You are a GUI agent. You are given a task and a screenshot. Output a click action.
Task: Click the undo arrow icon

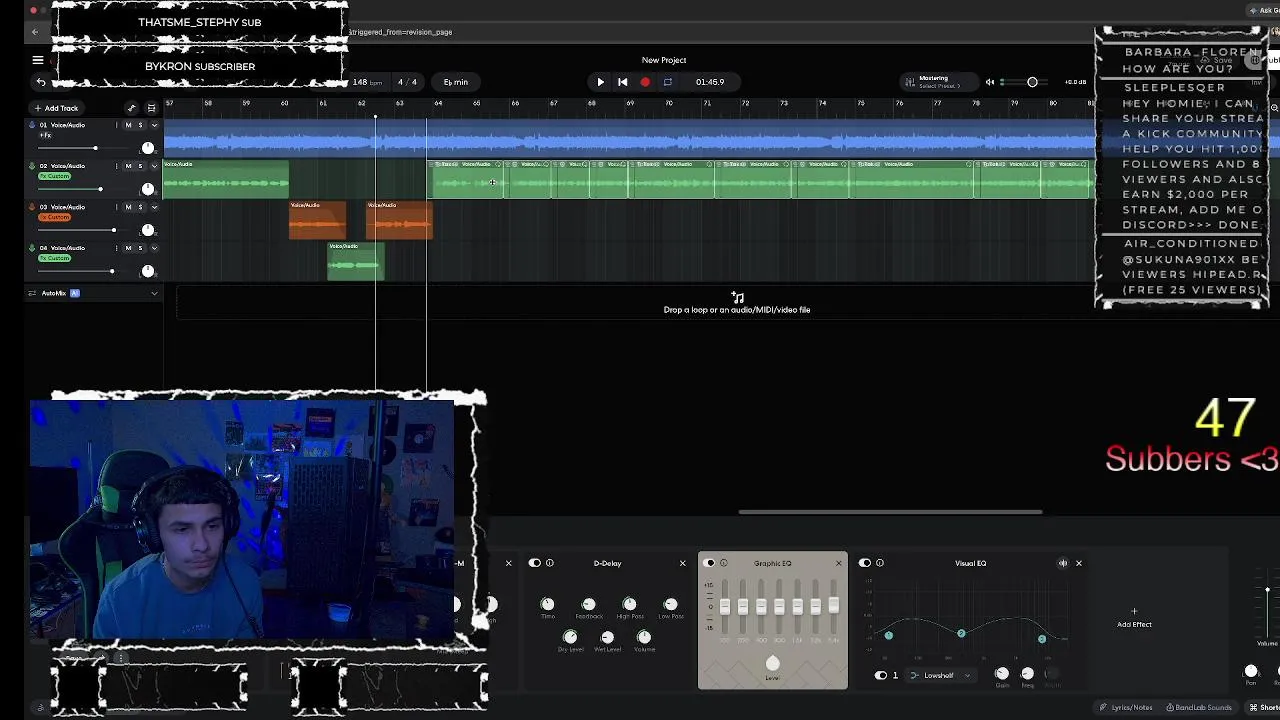pyautogui.click(x=41, y=82)
